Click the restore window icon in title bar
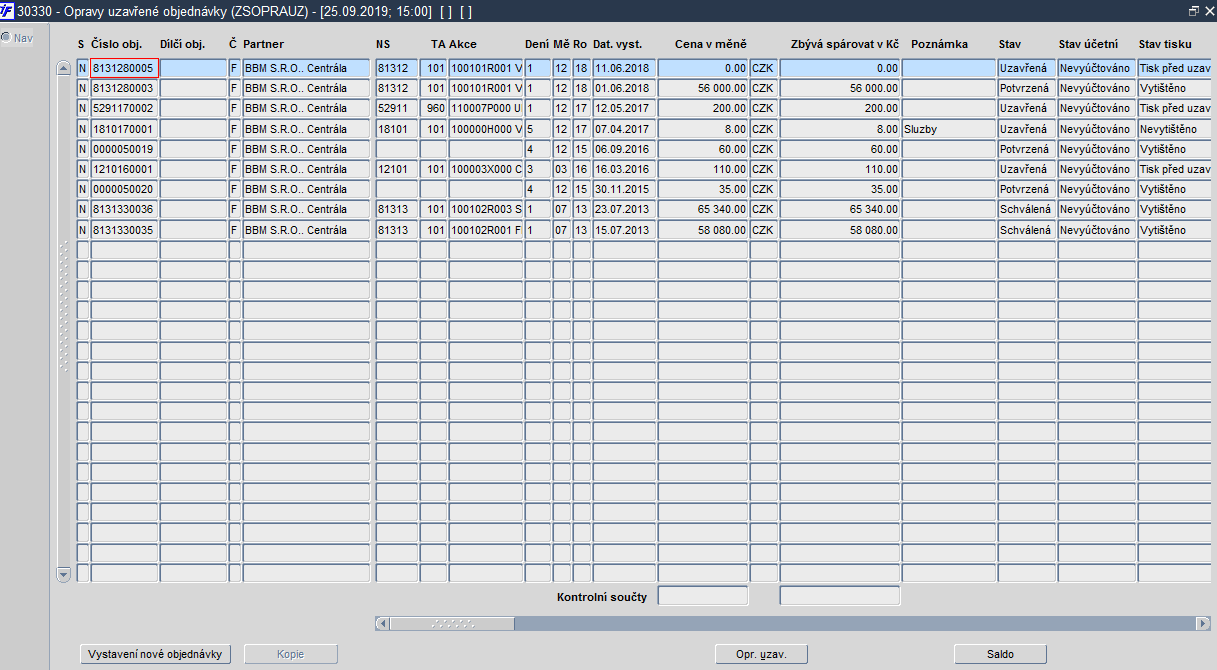 (x=1193, y=10)
